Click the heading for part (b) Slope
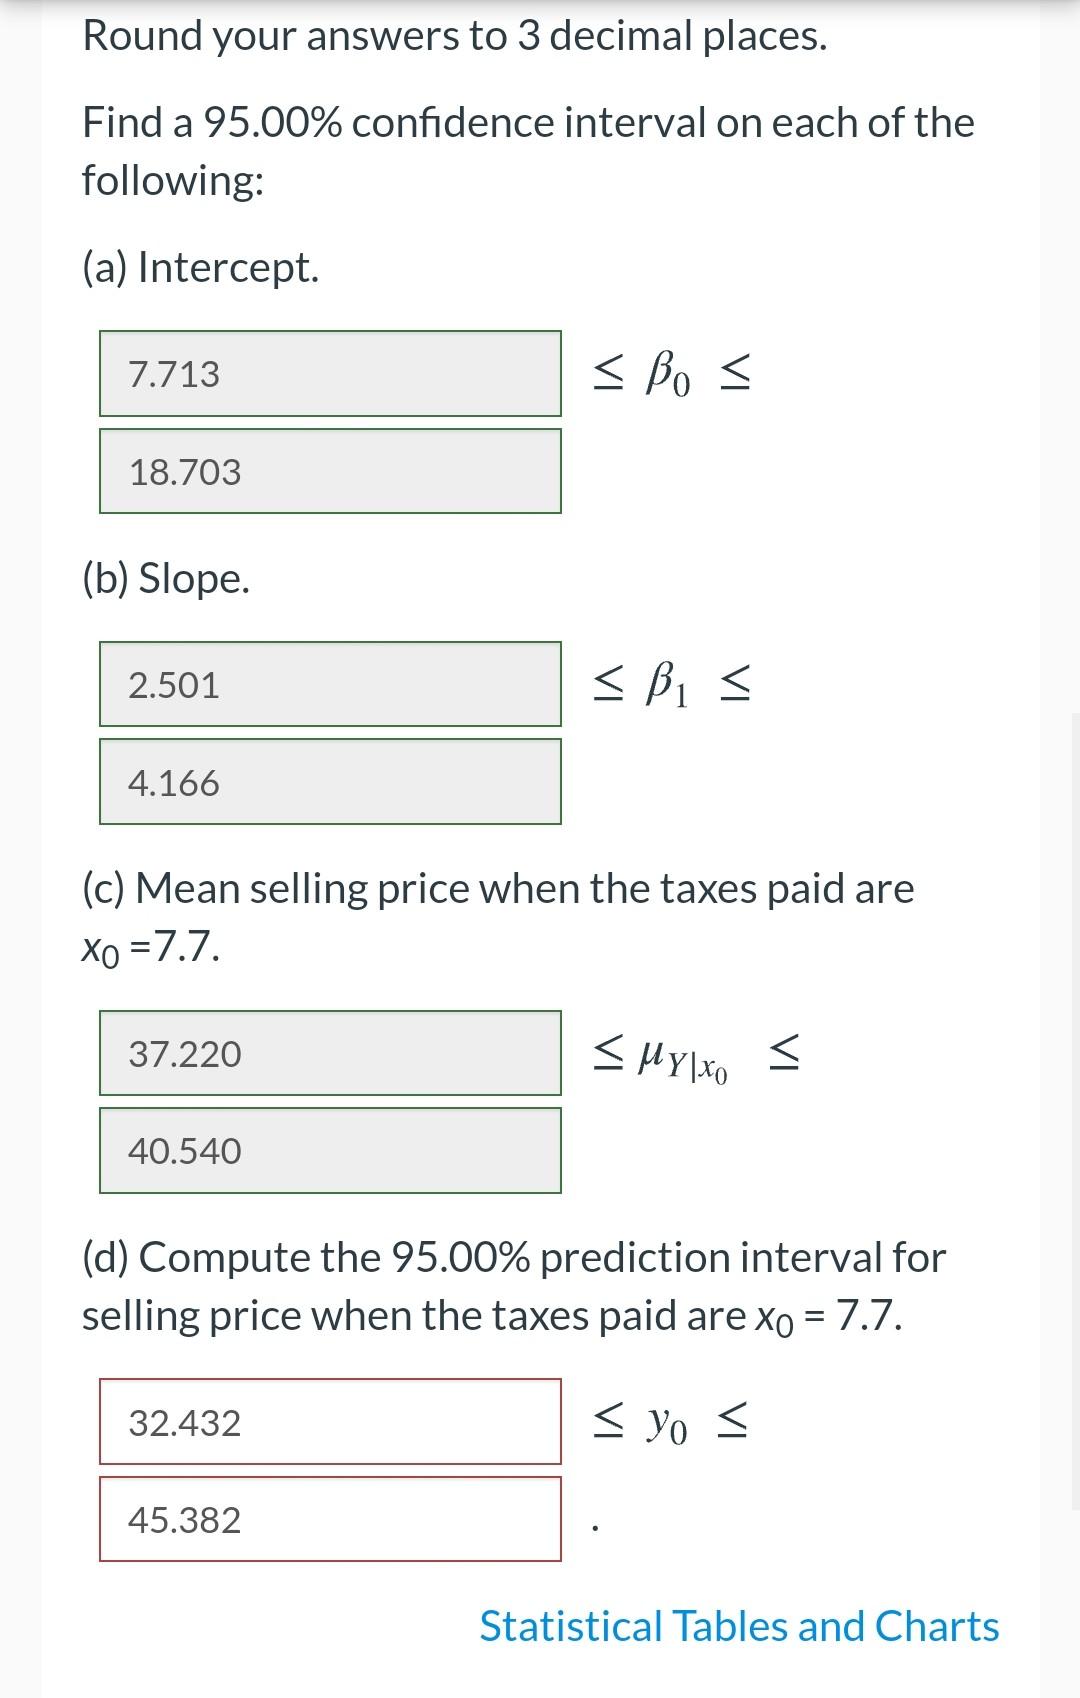 tap(166, 575)
